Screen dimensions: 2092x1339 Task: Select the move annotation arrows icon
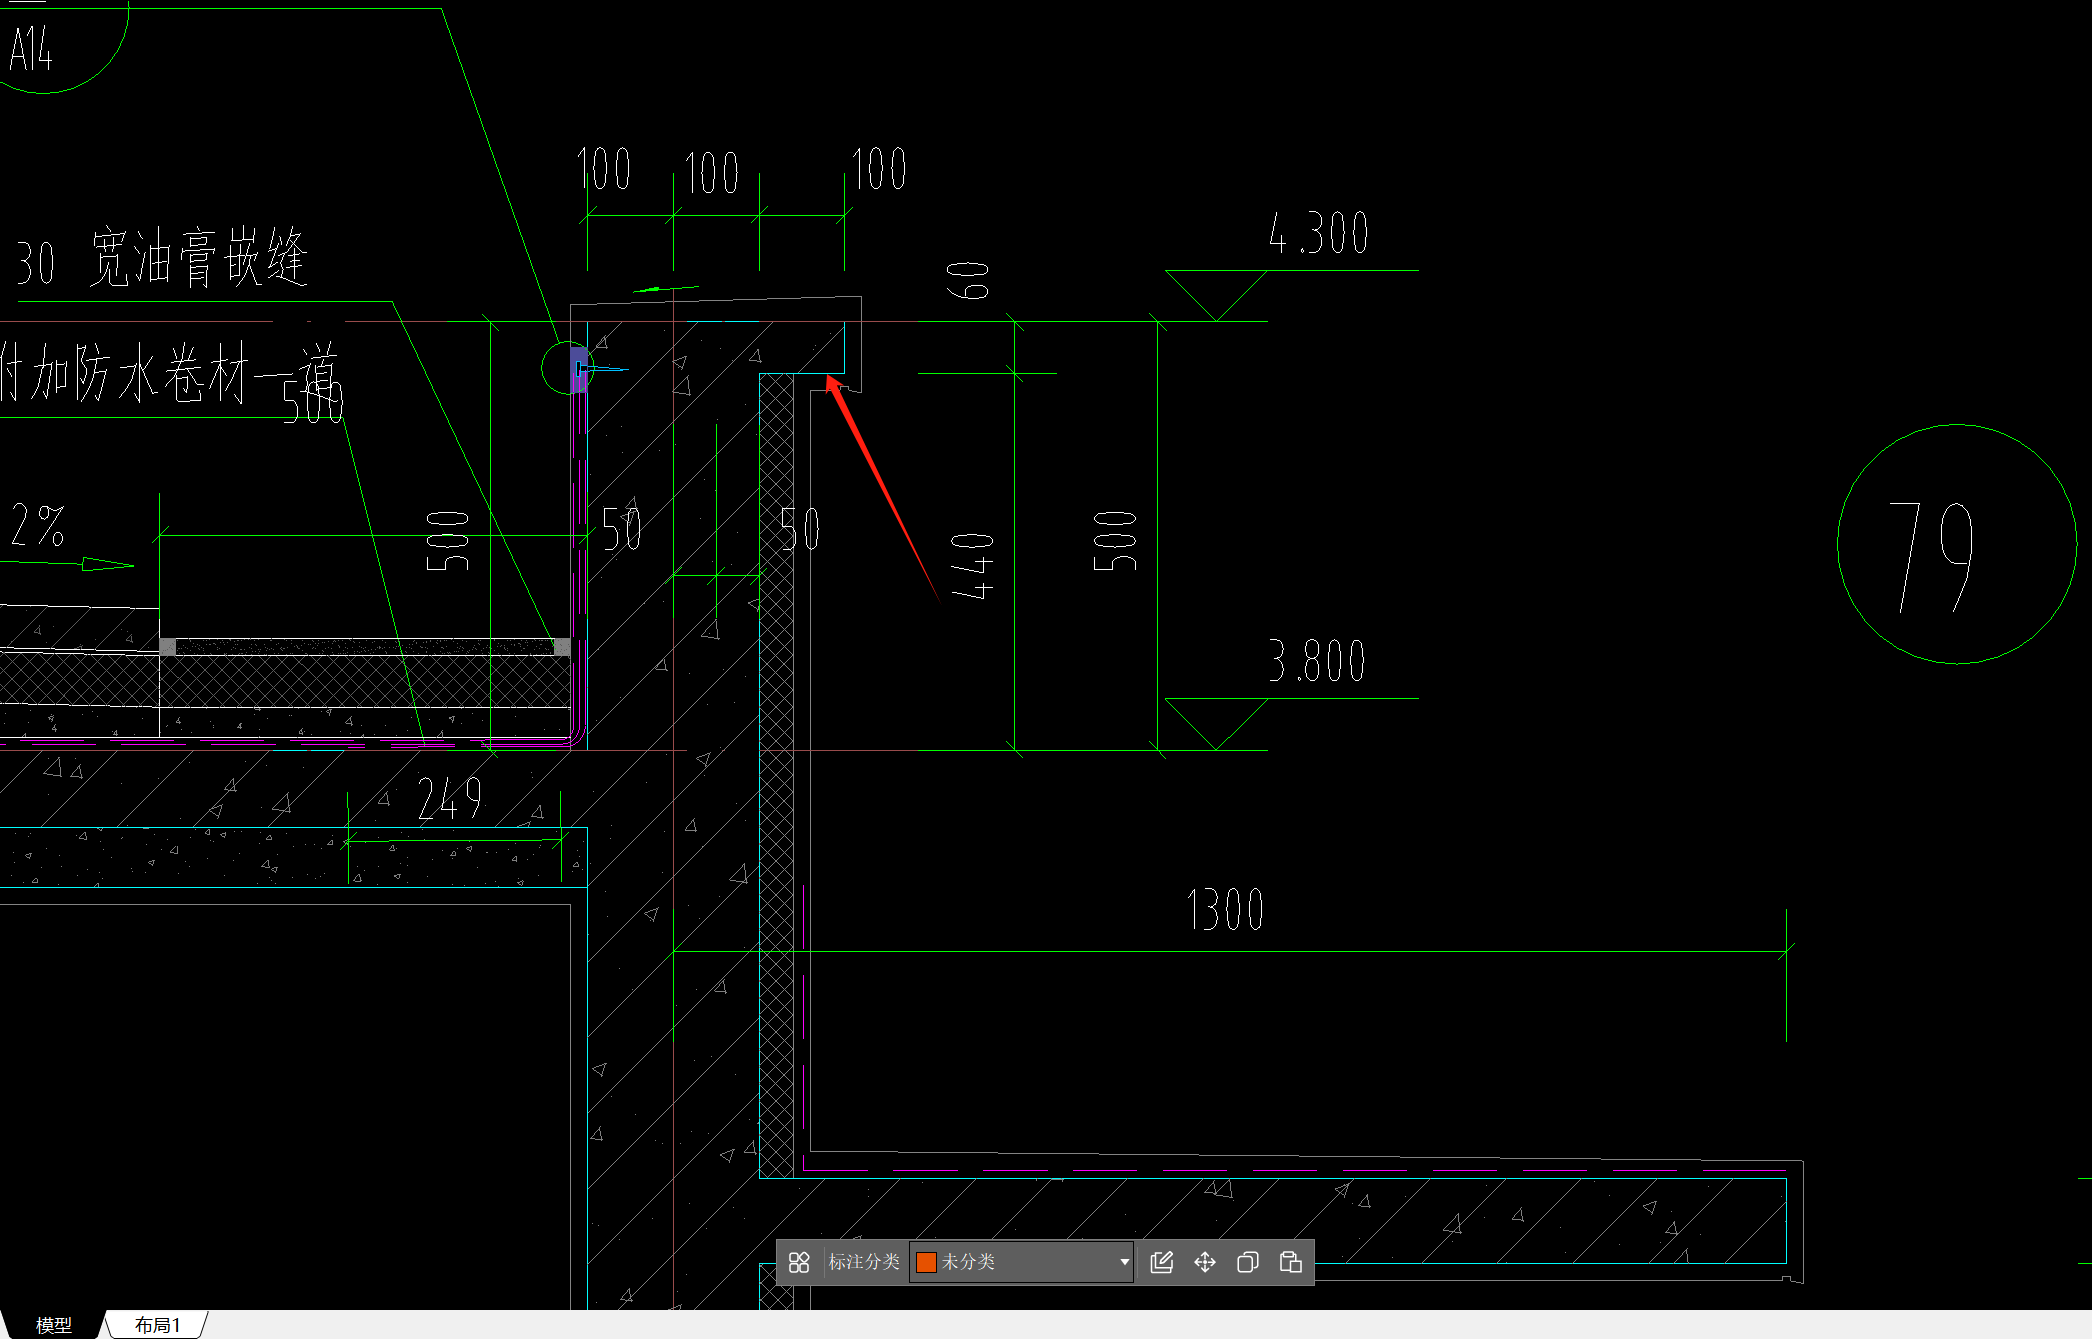pyautogui.click(x=1204, y=1262)
